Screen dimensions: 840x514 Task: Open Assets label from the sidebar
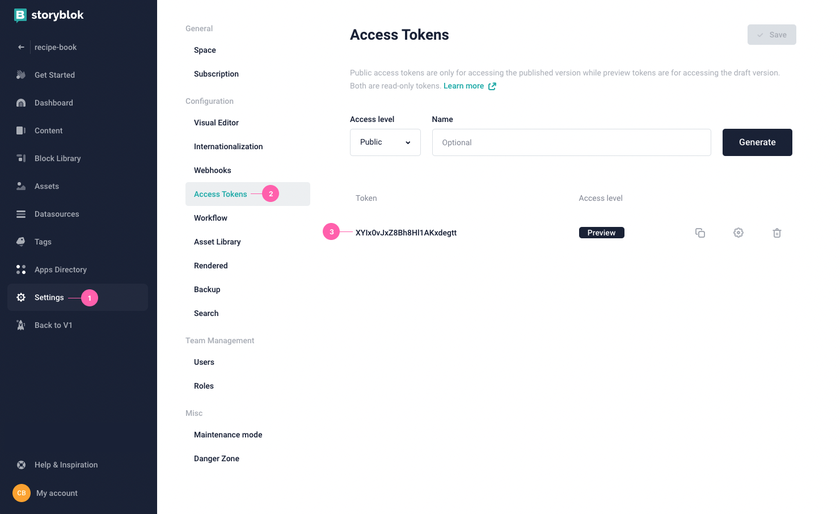(47, 187)
